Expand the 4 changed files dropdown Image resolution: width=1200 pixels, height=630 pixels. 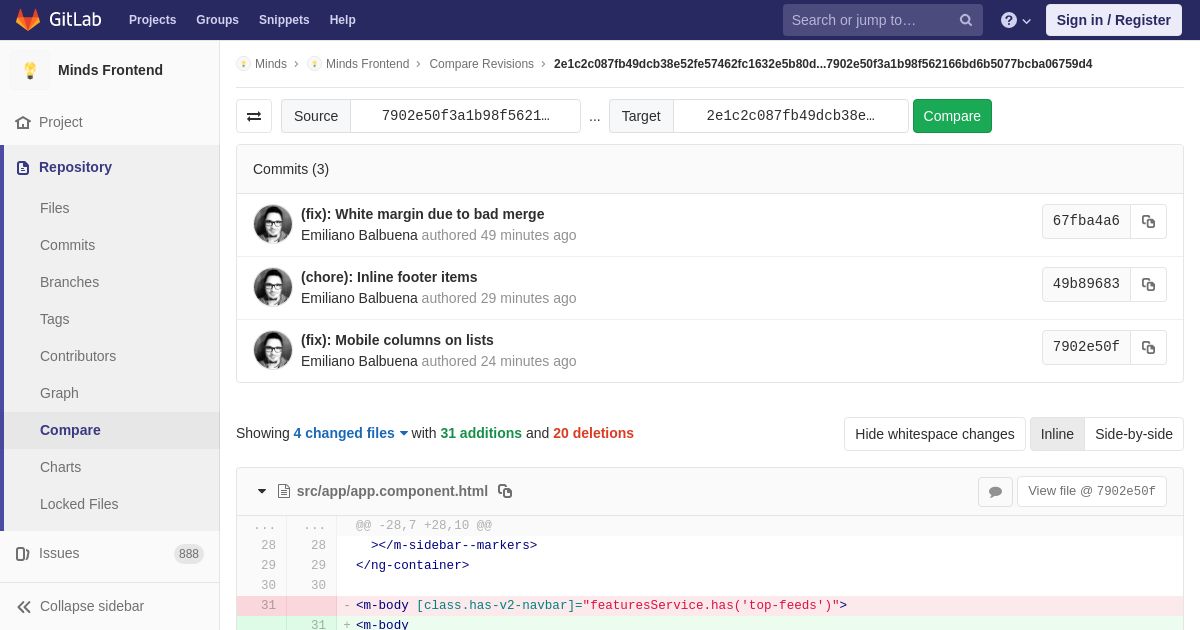(351, 433)
